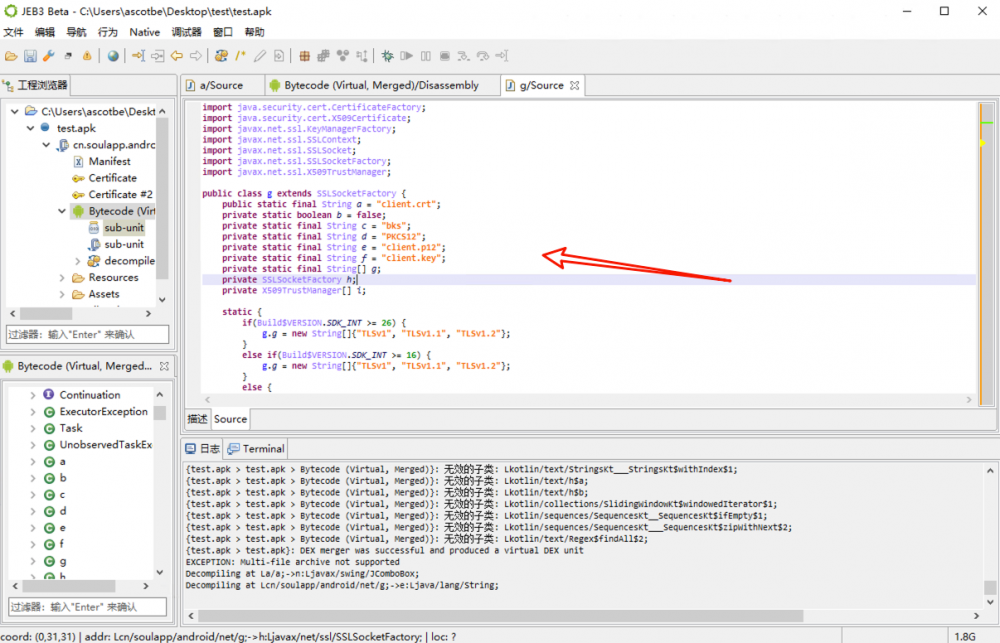Open the Native menu
The width and height of the screenshot is (1000, 643).
(x=145, y=32)
